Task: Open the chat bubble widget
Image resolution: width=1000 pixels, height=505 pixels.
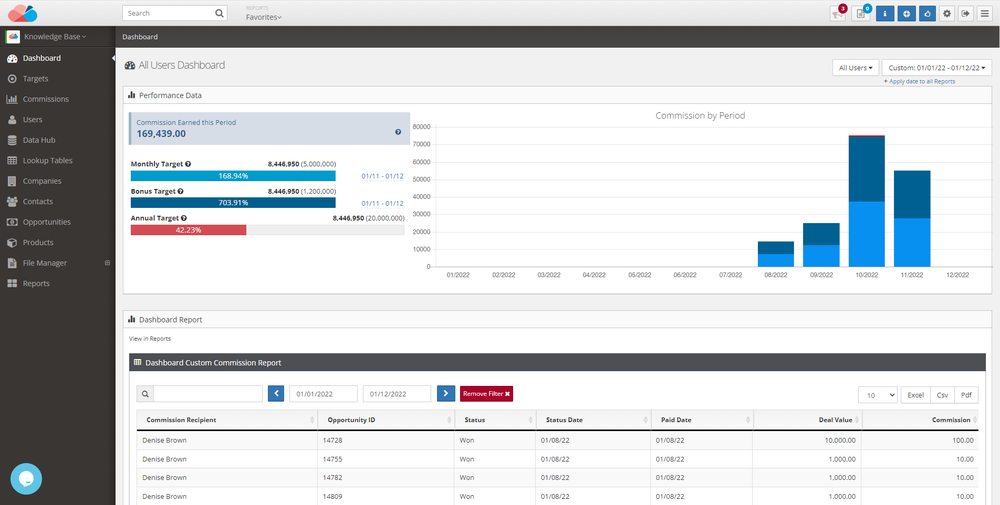Action: (x=26, y=479)
